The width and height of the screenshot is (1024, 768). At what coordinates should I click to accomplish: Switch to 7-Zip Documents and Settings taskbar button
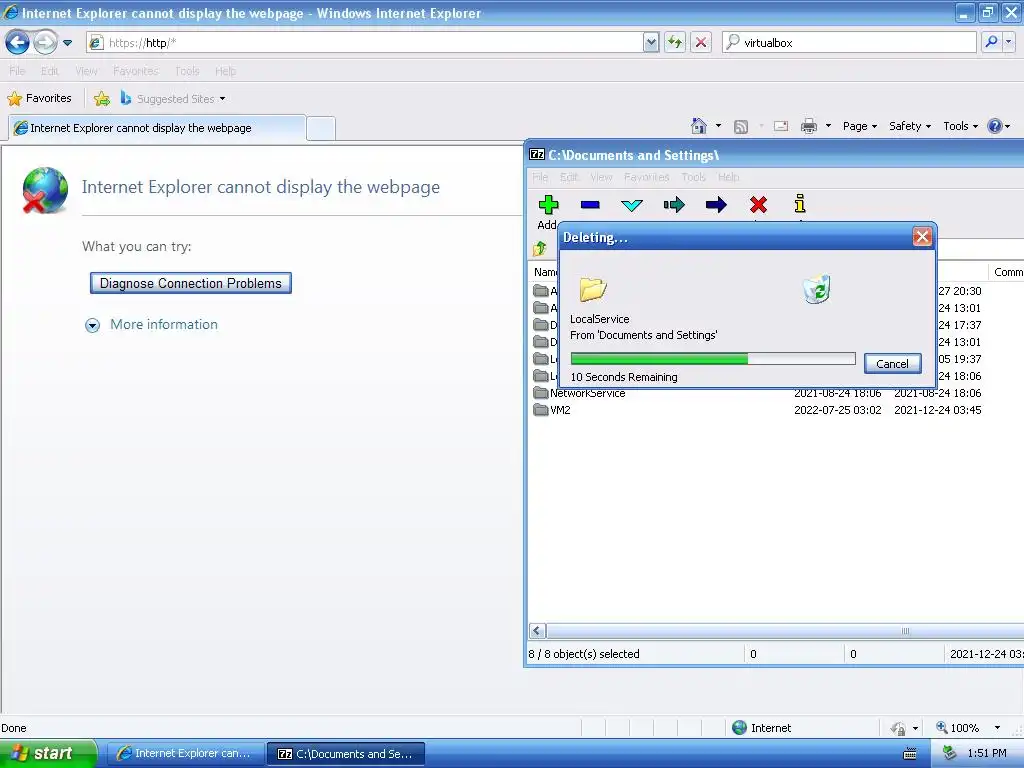(346, 754)
